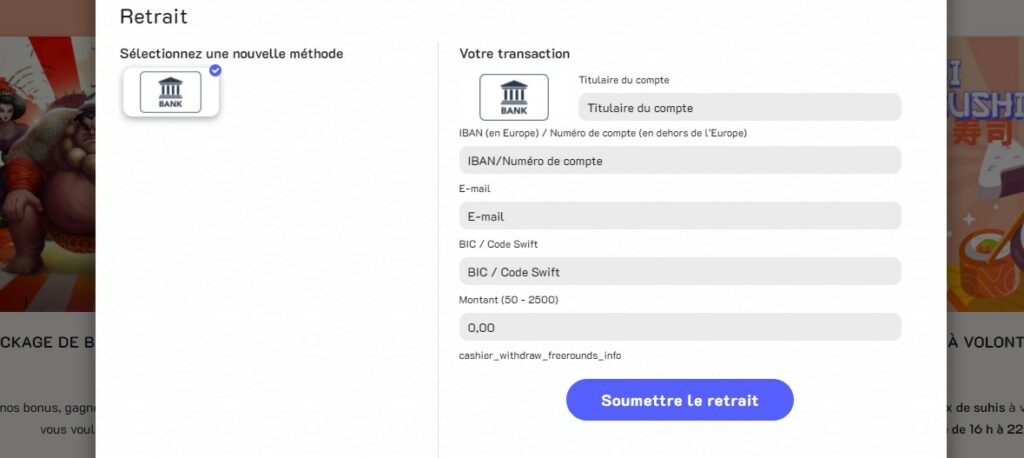Enter the E-mail text field
This screenshot has height=458, width=1024.
pyautogui.click(x=680, y=216)
